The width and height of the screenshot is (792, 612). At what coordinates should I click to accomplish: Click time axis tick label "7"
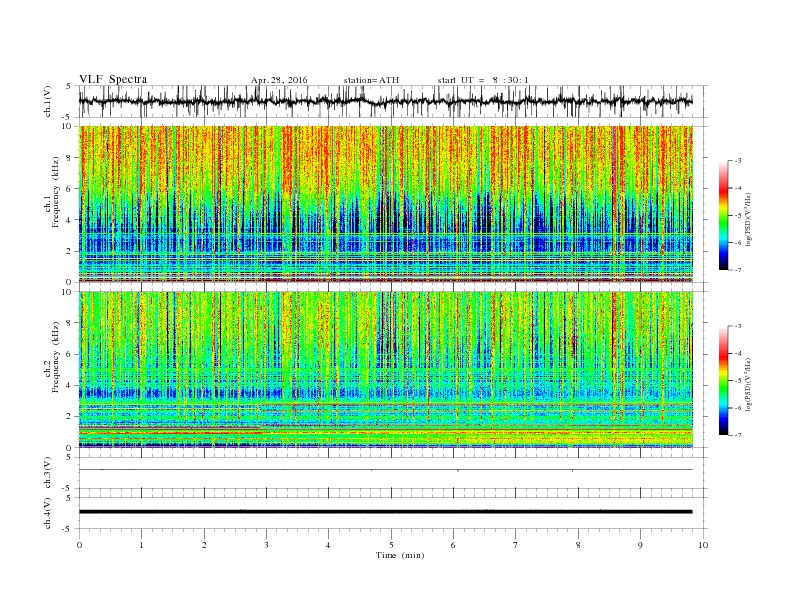tap(516, 545)
